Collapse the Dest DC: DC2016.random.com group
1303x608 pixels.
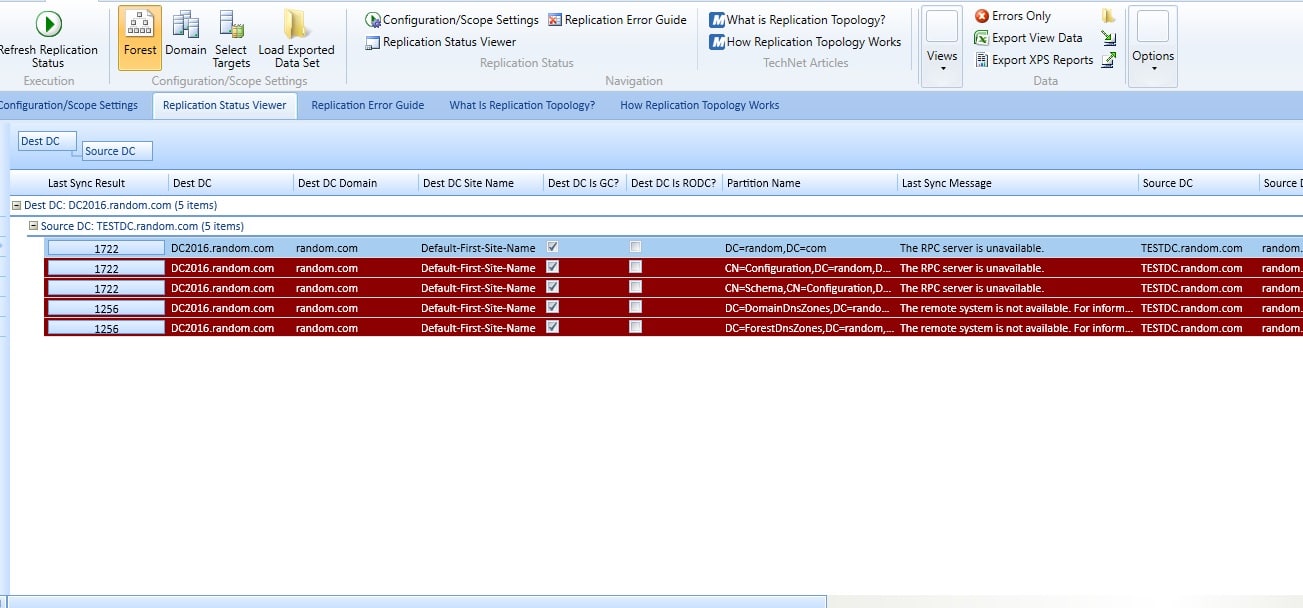click(14, 204)
